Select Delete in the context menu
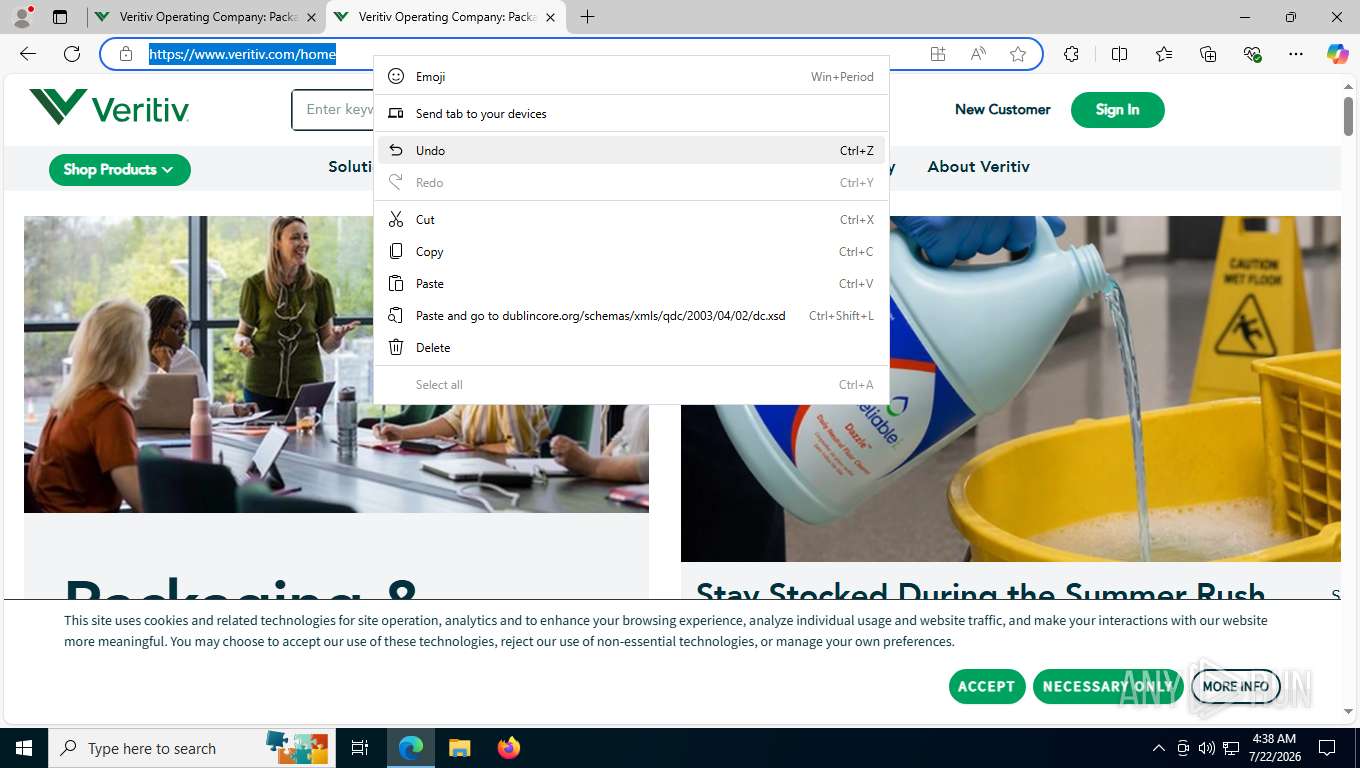1360x768 pixels. (x=631, y=348)
